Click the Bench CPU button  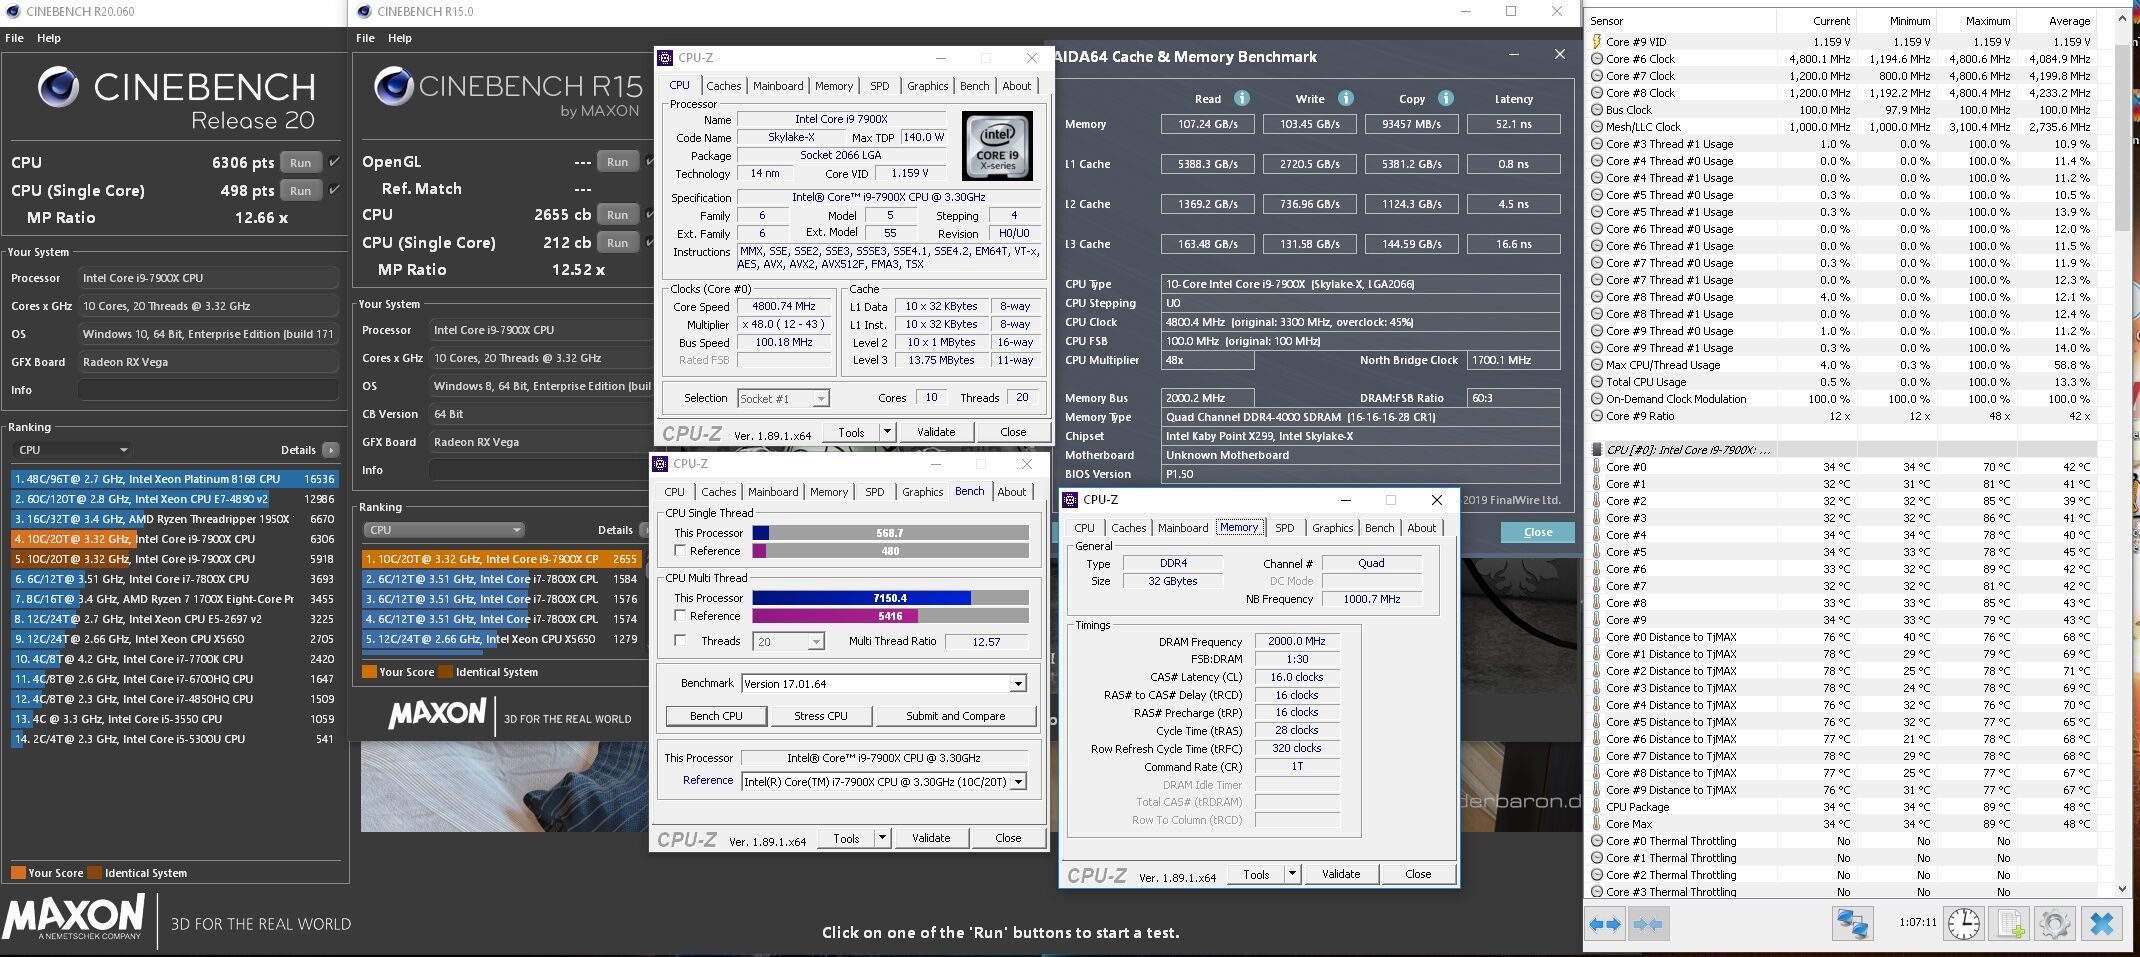point(716,716)
